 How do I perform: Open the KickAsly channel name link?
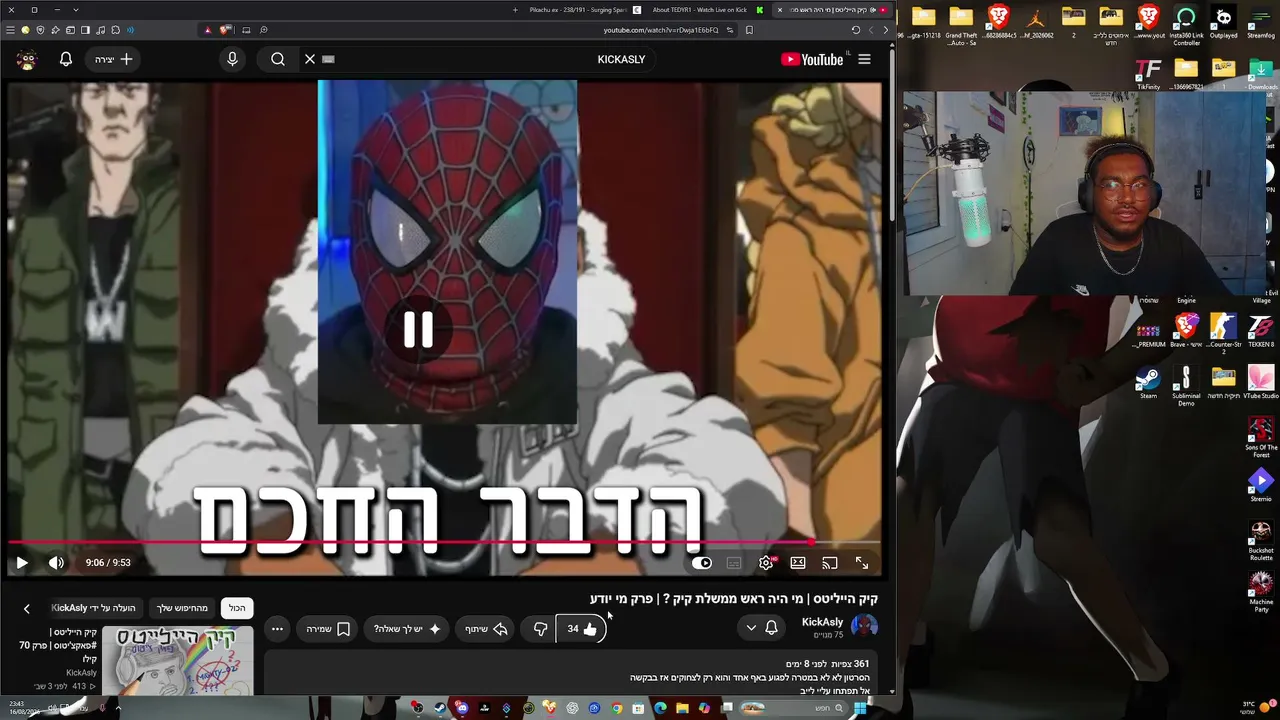pos(823,622)
